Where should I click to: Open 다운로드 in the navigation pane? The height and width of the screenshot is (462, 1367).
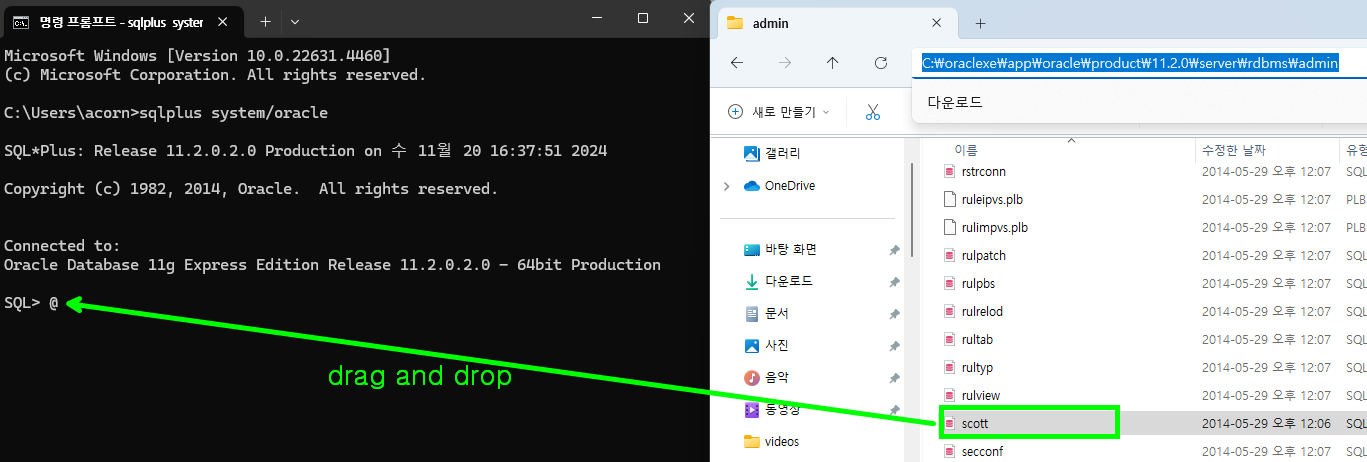[778, 281]
